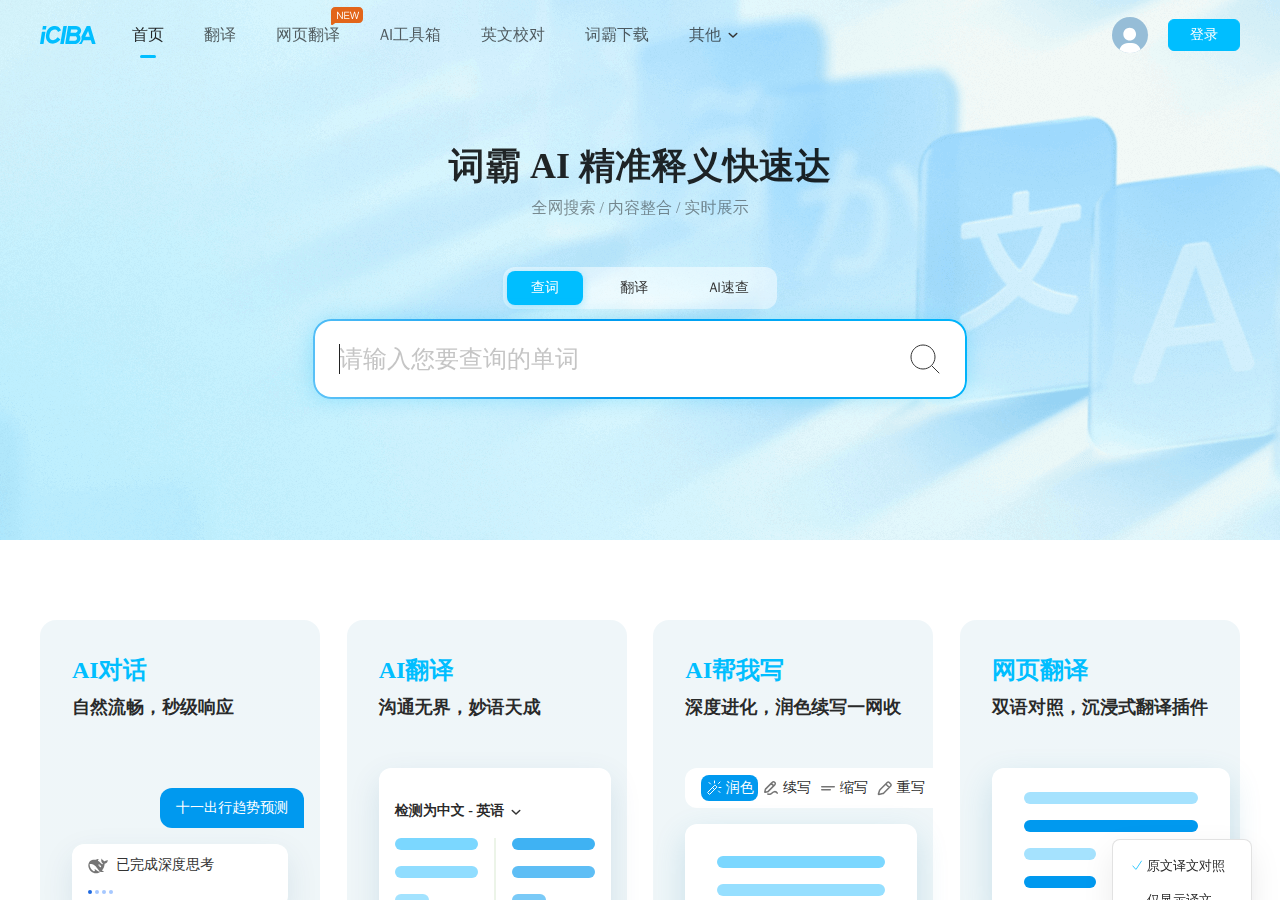Image resolution: width=1280 pixels, height=900 pixels.
Task: Click the whale icon beside 已完成深度思考
Action: click(98, 865)
